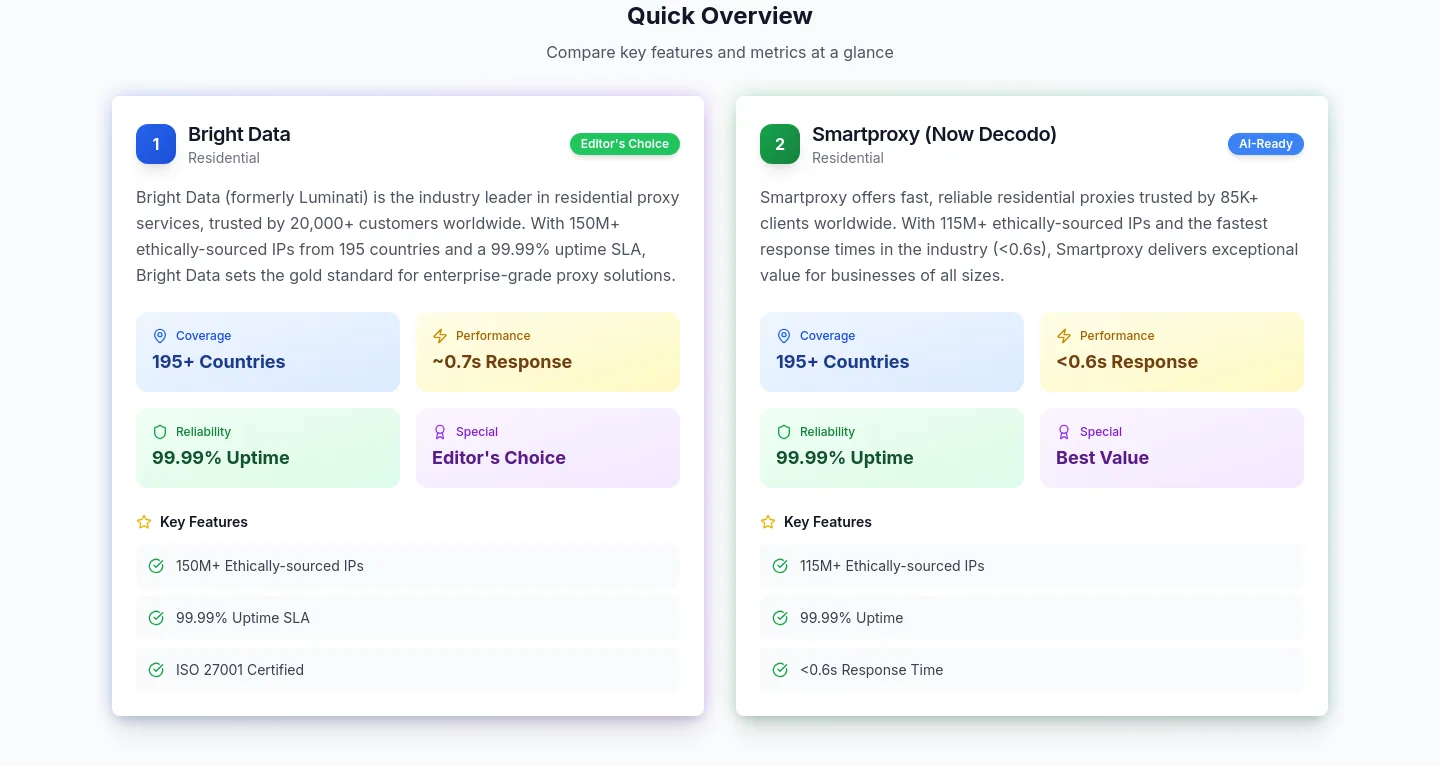Click Smartproxy's 99.99% Uptime reliability value
The width and height of the screenshot is (1440, 766).
(x=845, y=458)
